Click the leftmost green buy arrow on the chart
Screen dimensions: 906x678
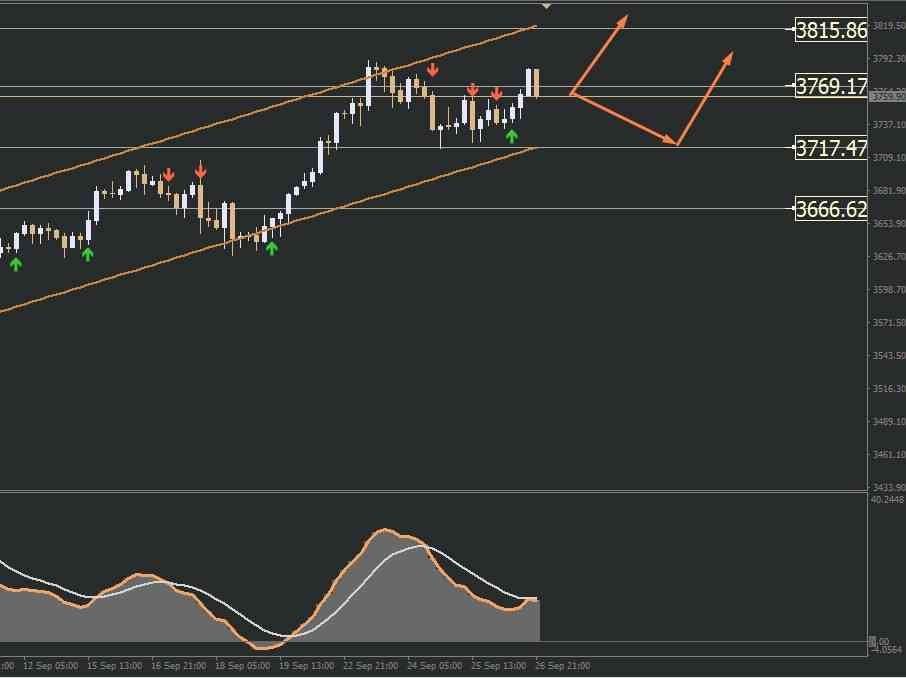(16, 264)
